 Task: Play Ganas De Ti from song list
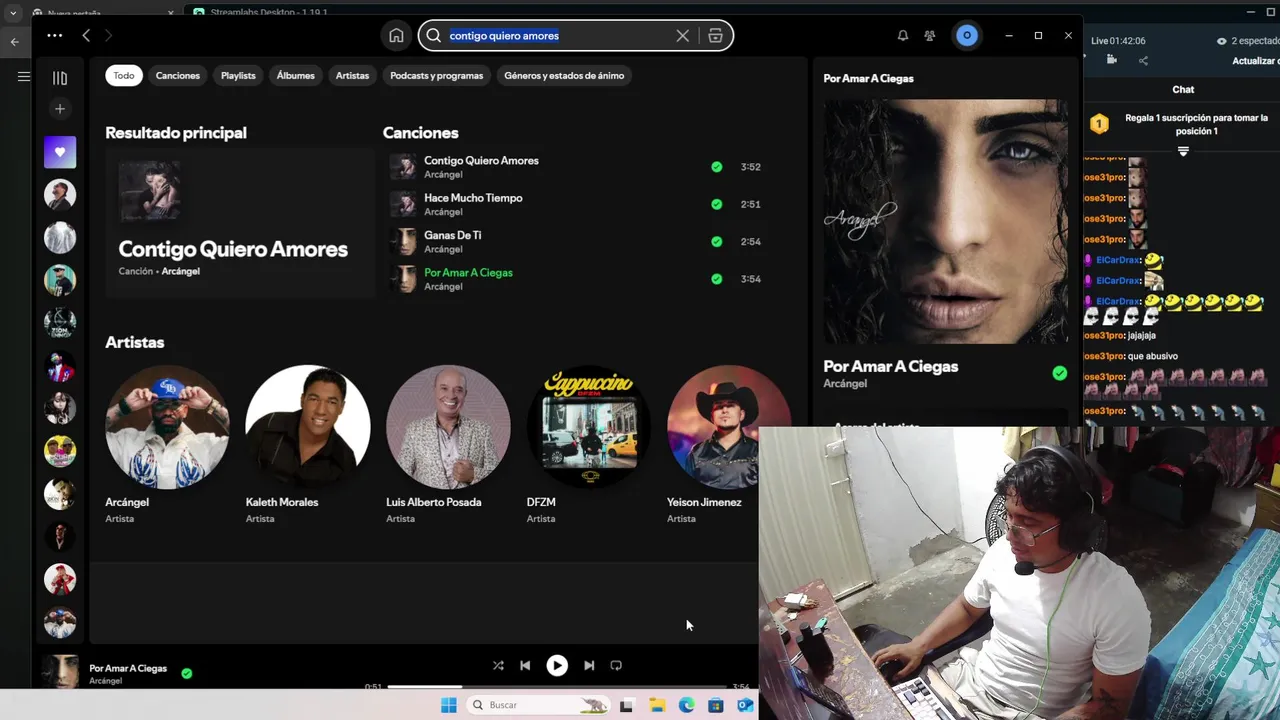[x=453, y=235]
